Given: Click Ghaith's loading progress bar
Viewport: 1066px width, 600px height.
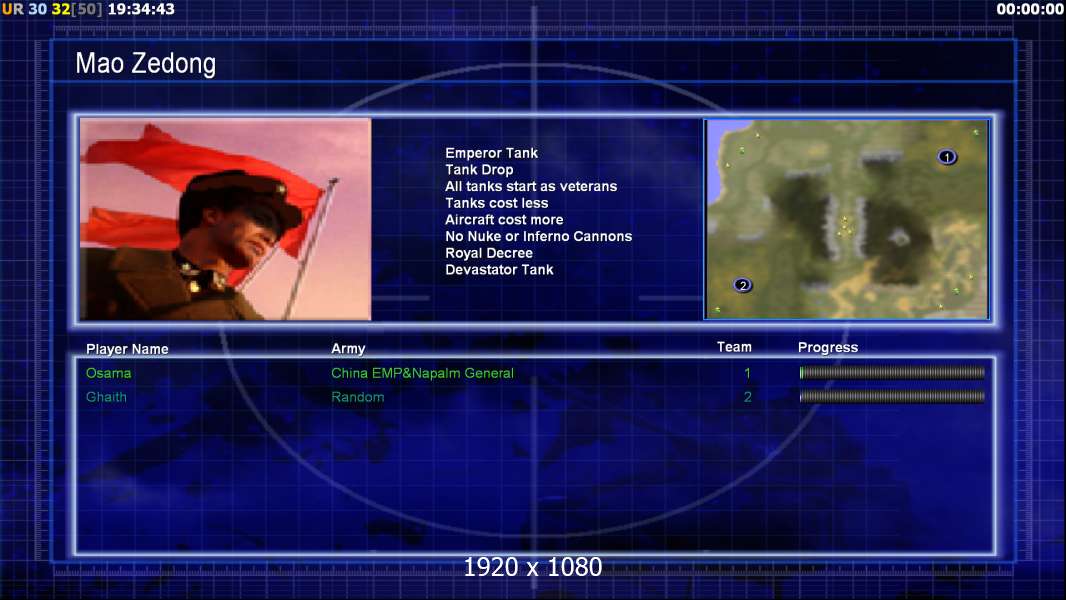Looking at the screenshot, I should 892,396.
